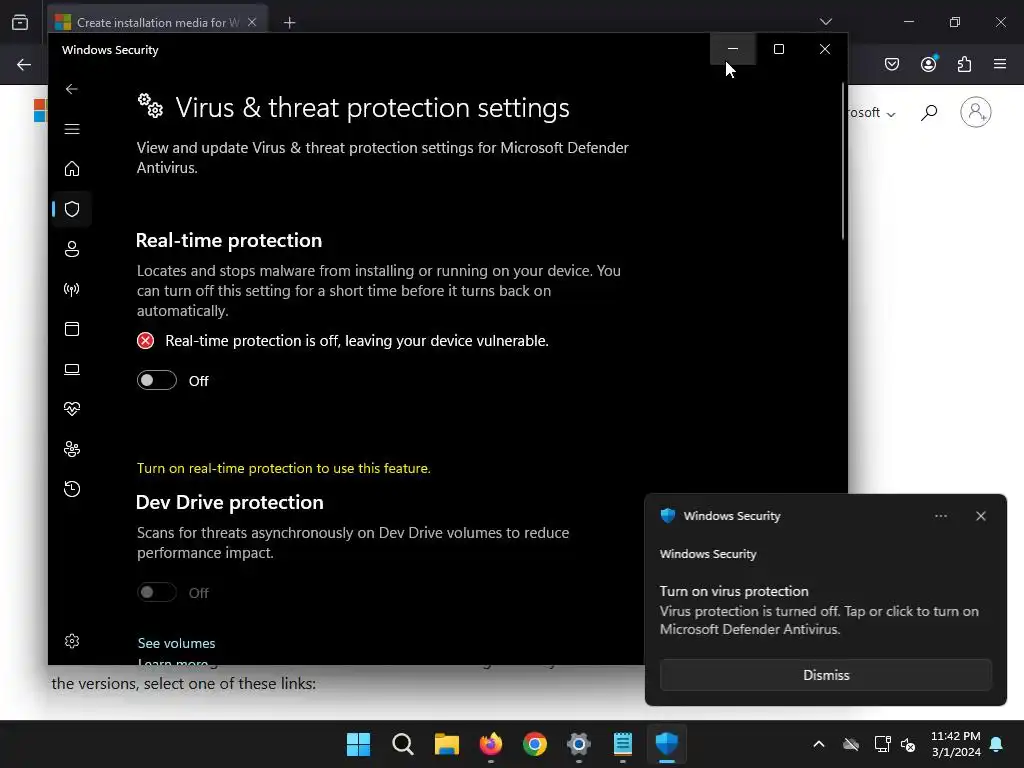Turn on the Real-time protection toggle
Screen dimensions: 1024x768
pyautogui.click(x=157, y=381)
